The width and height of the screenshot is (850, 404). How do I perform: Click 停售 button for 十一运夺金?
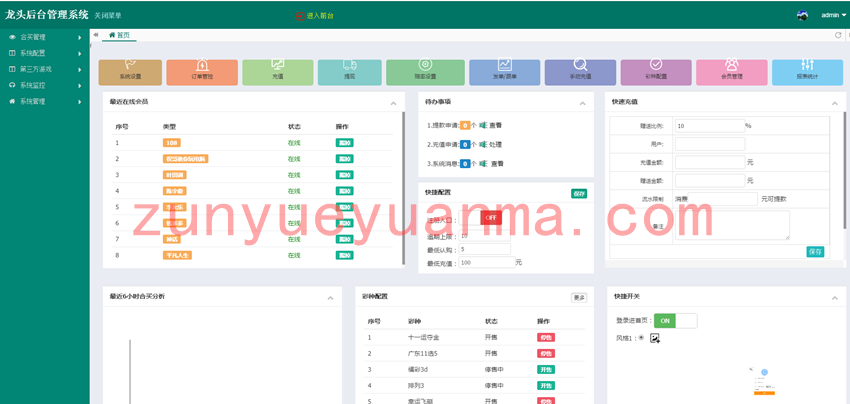tap(546, 337)
